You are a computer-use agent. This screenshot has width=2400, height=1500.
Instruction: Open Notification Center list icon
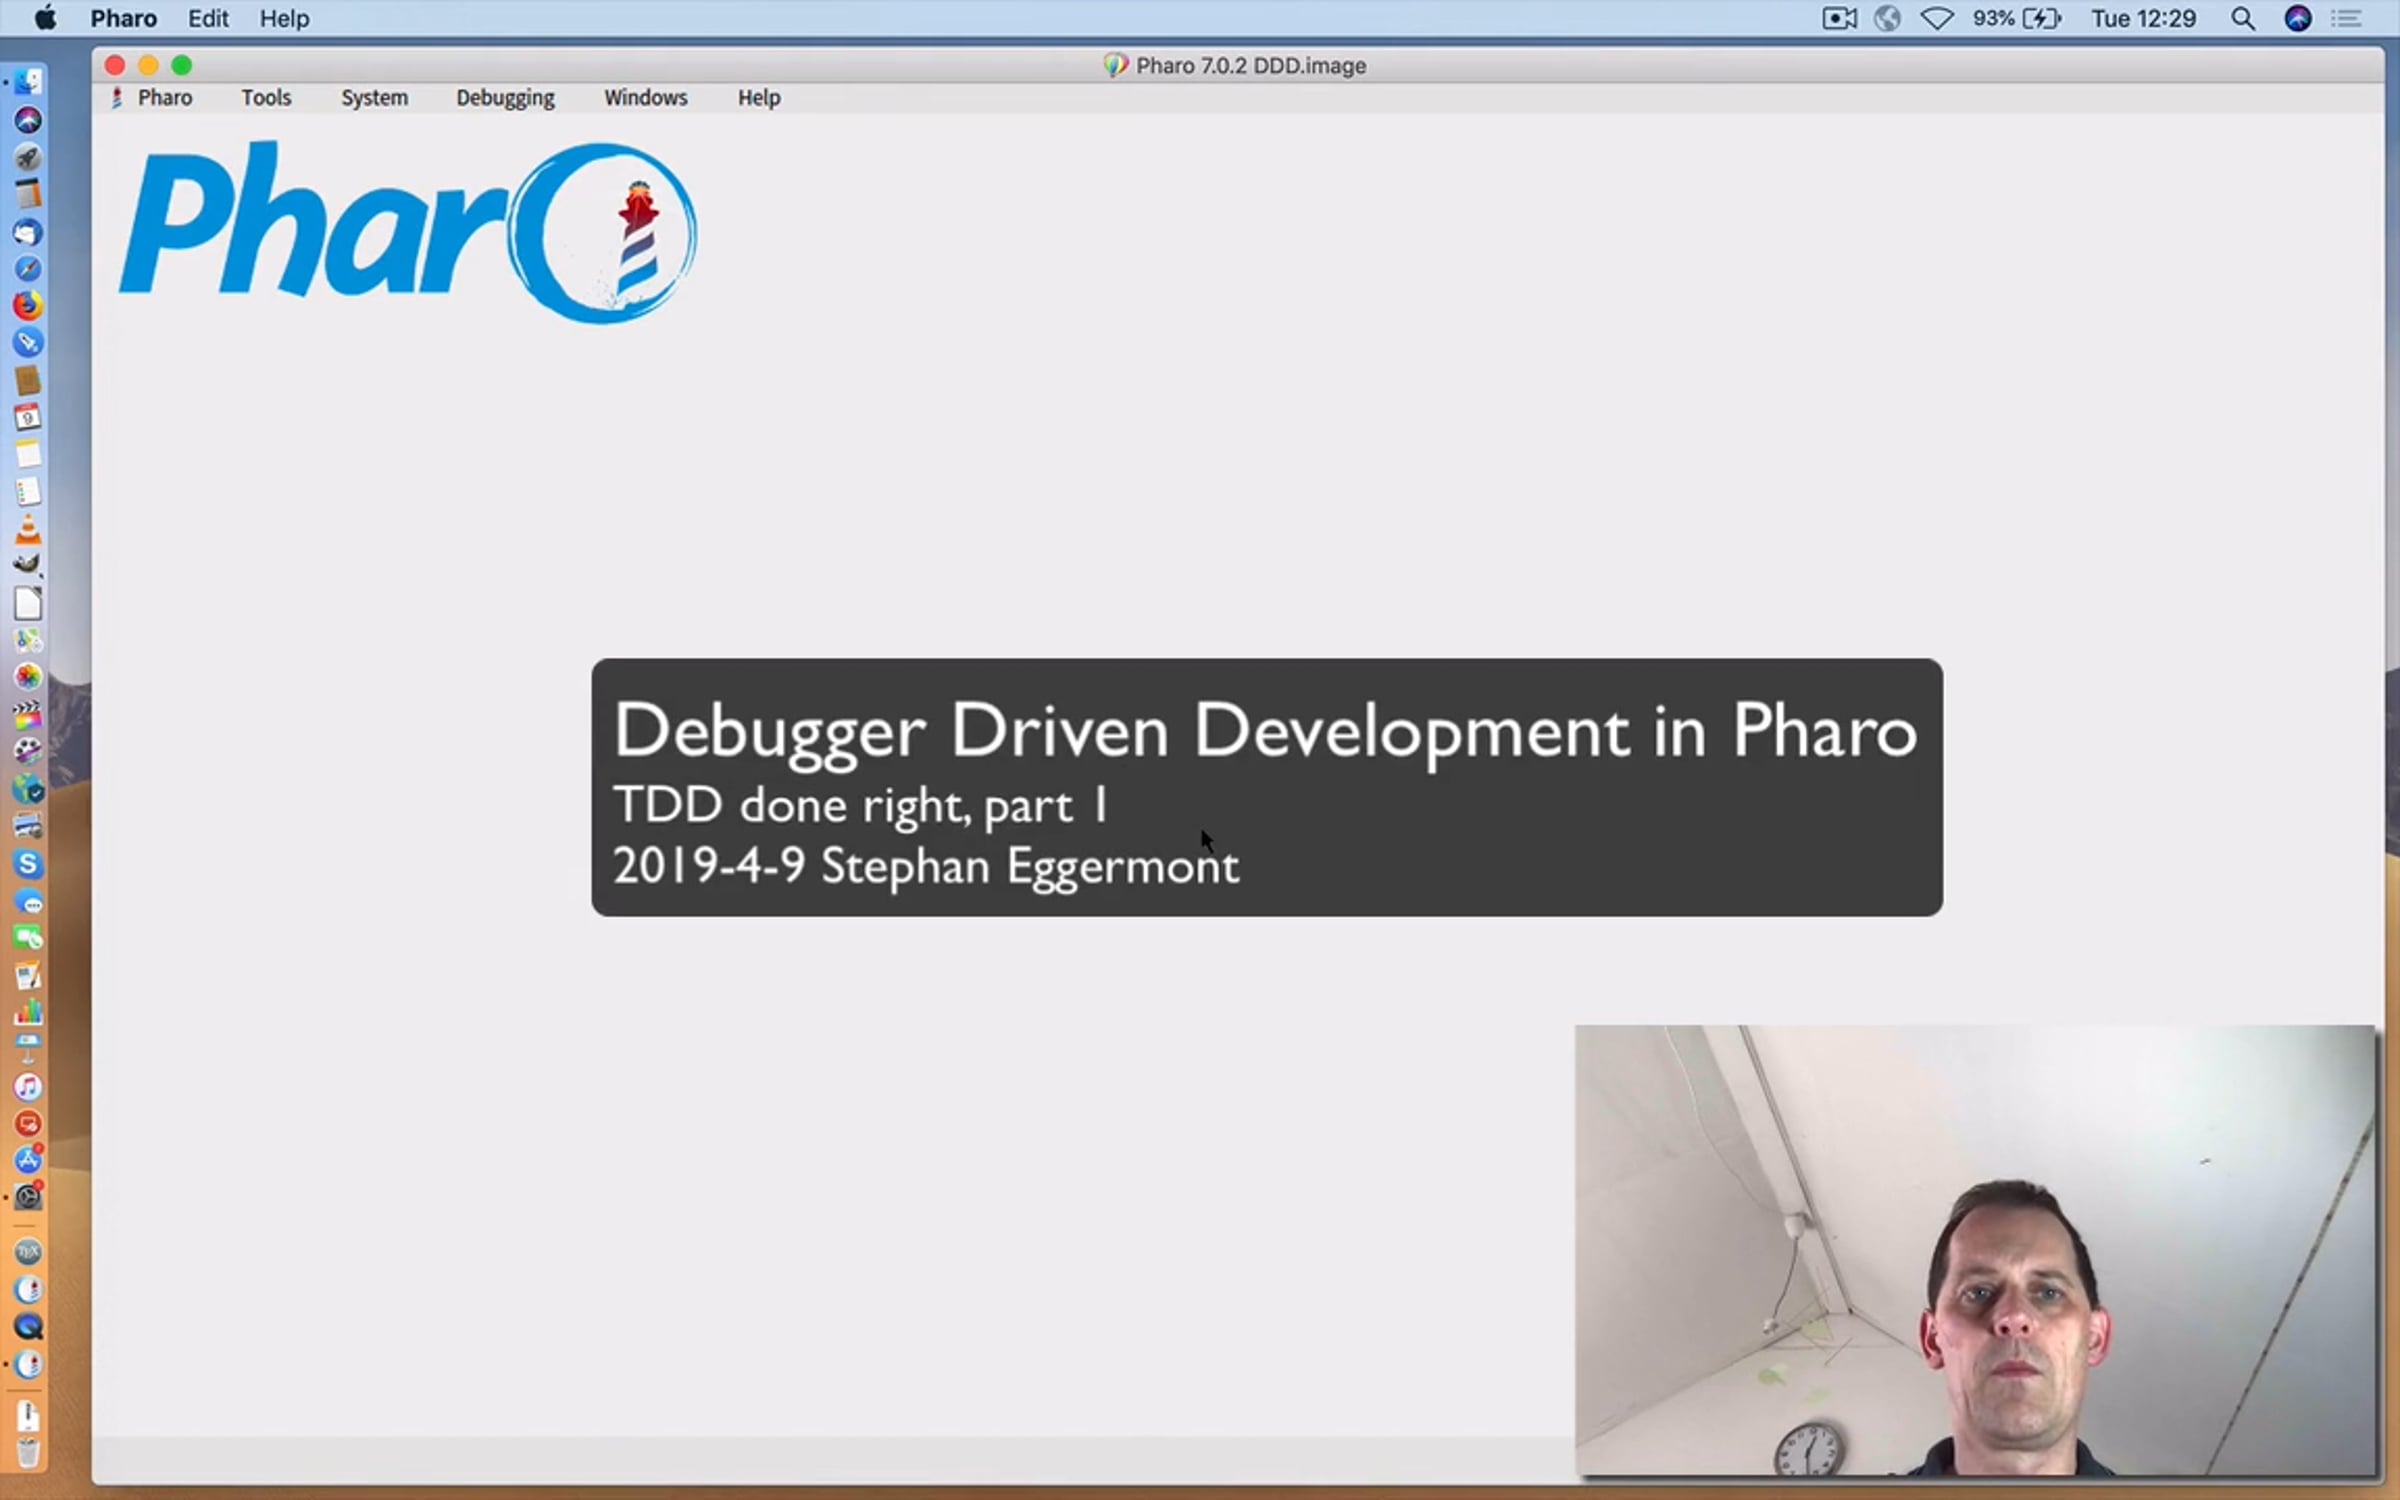tap(2346, 19)
